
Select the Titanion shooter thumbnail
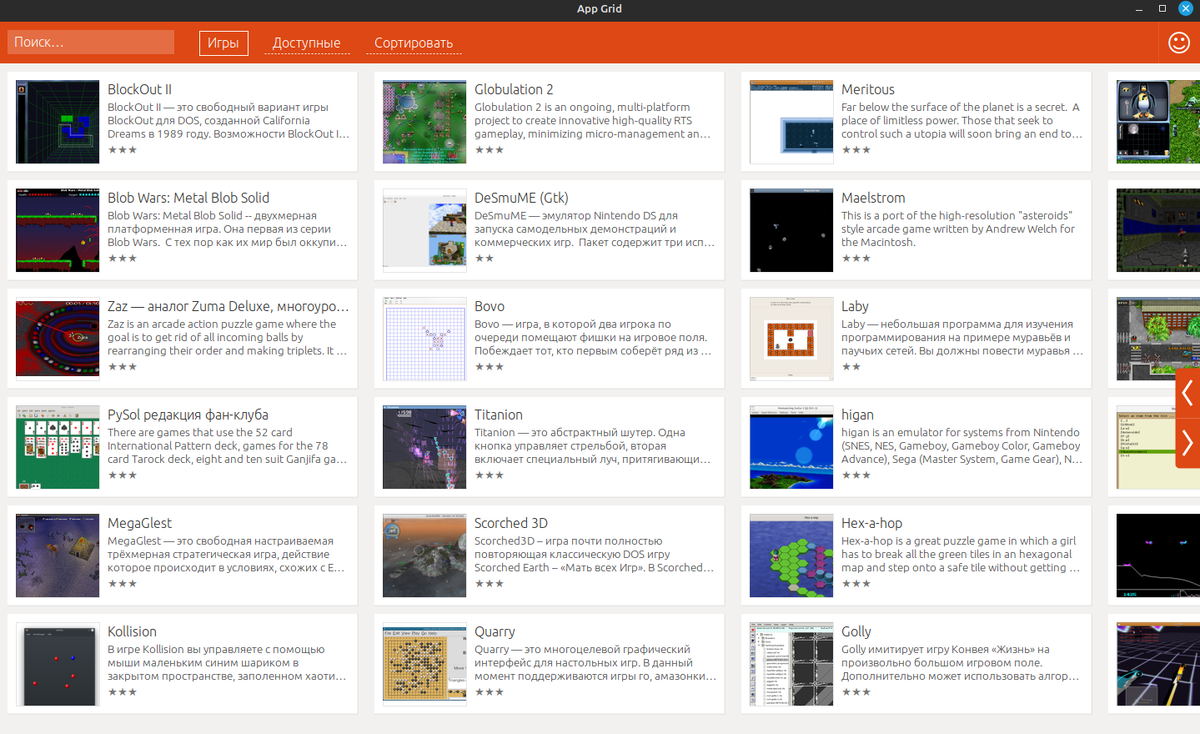[424, 447]
